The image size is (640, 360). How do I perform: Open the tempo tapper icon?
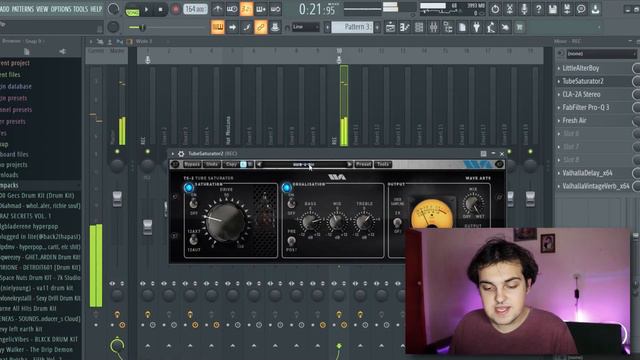pyautogui.click(x=491, y=27)
